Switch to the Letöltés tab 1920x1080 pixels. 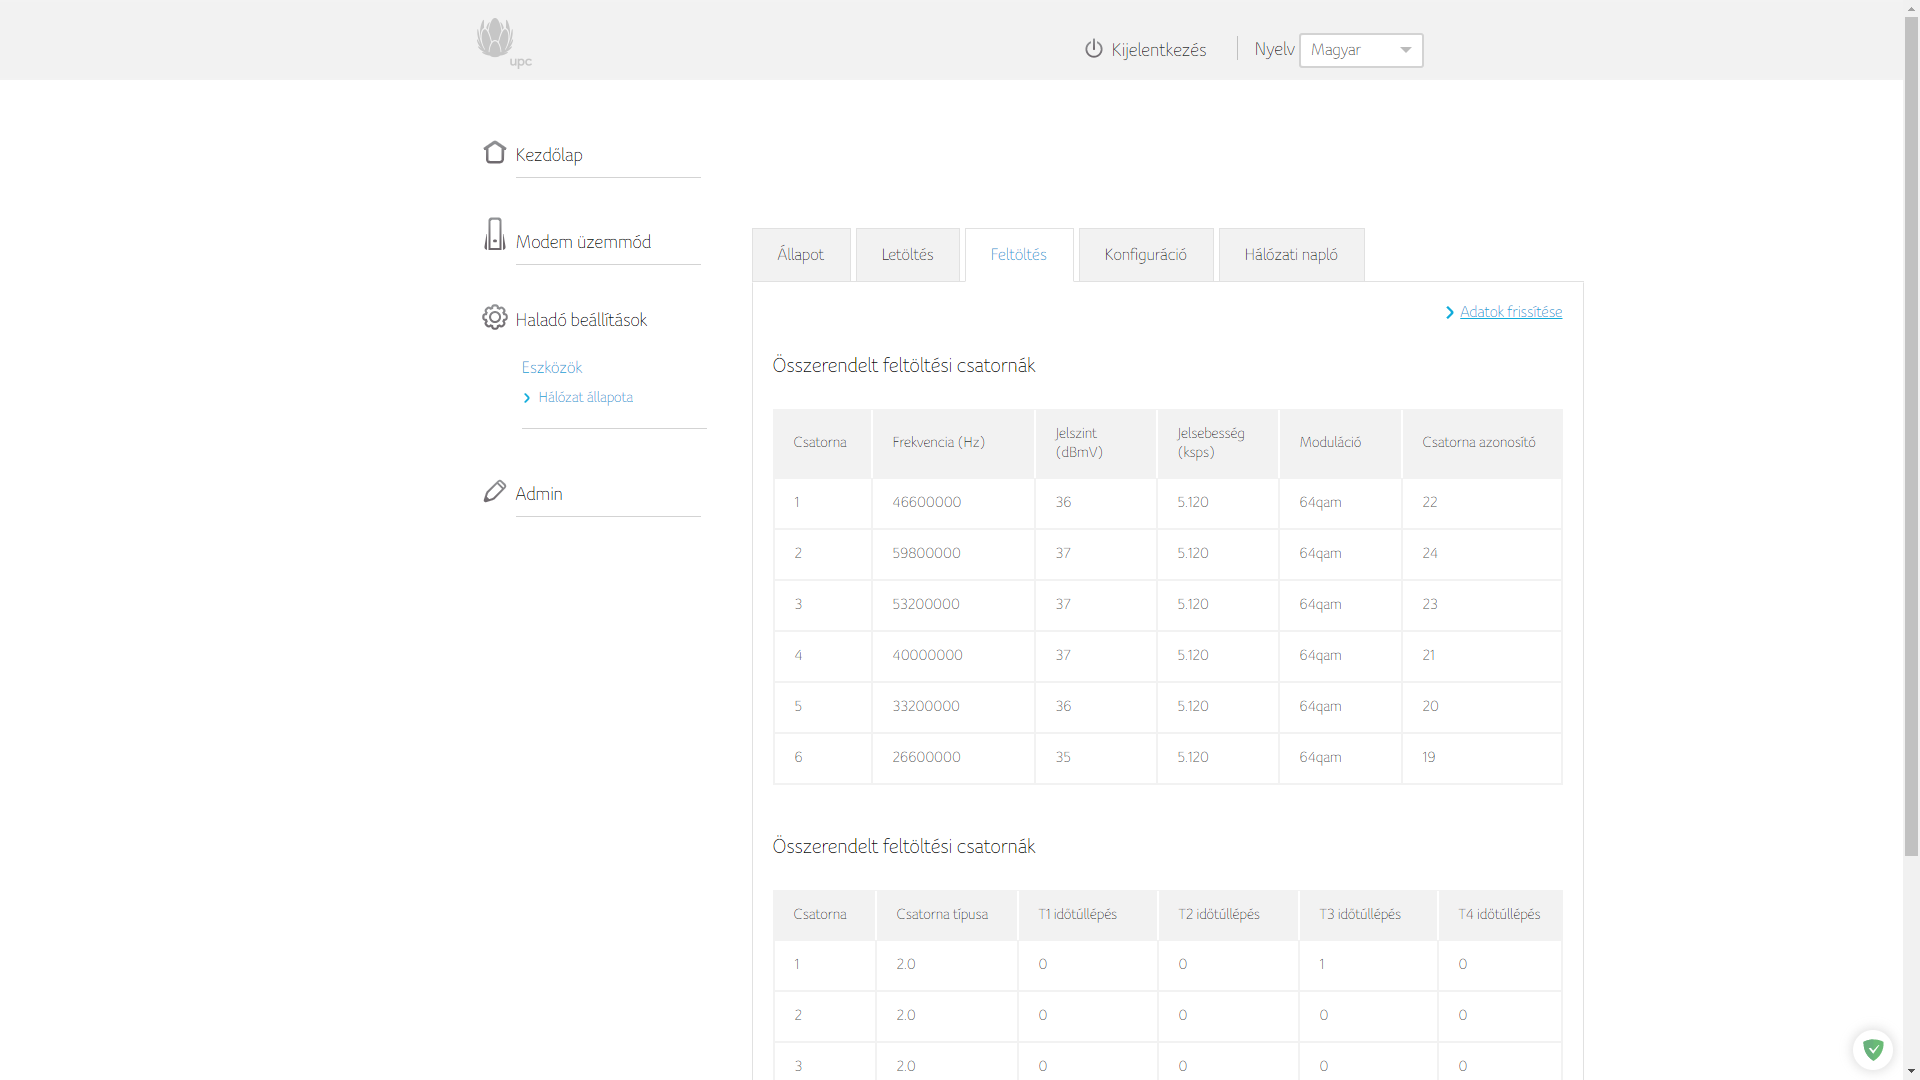(x=907, y=255)
